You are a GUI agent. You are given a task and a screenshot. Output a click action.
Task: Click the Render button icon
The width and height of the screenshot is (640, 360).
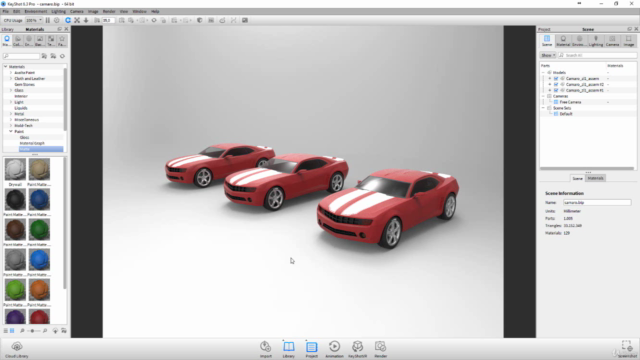pos(380,349)
